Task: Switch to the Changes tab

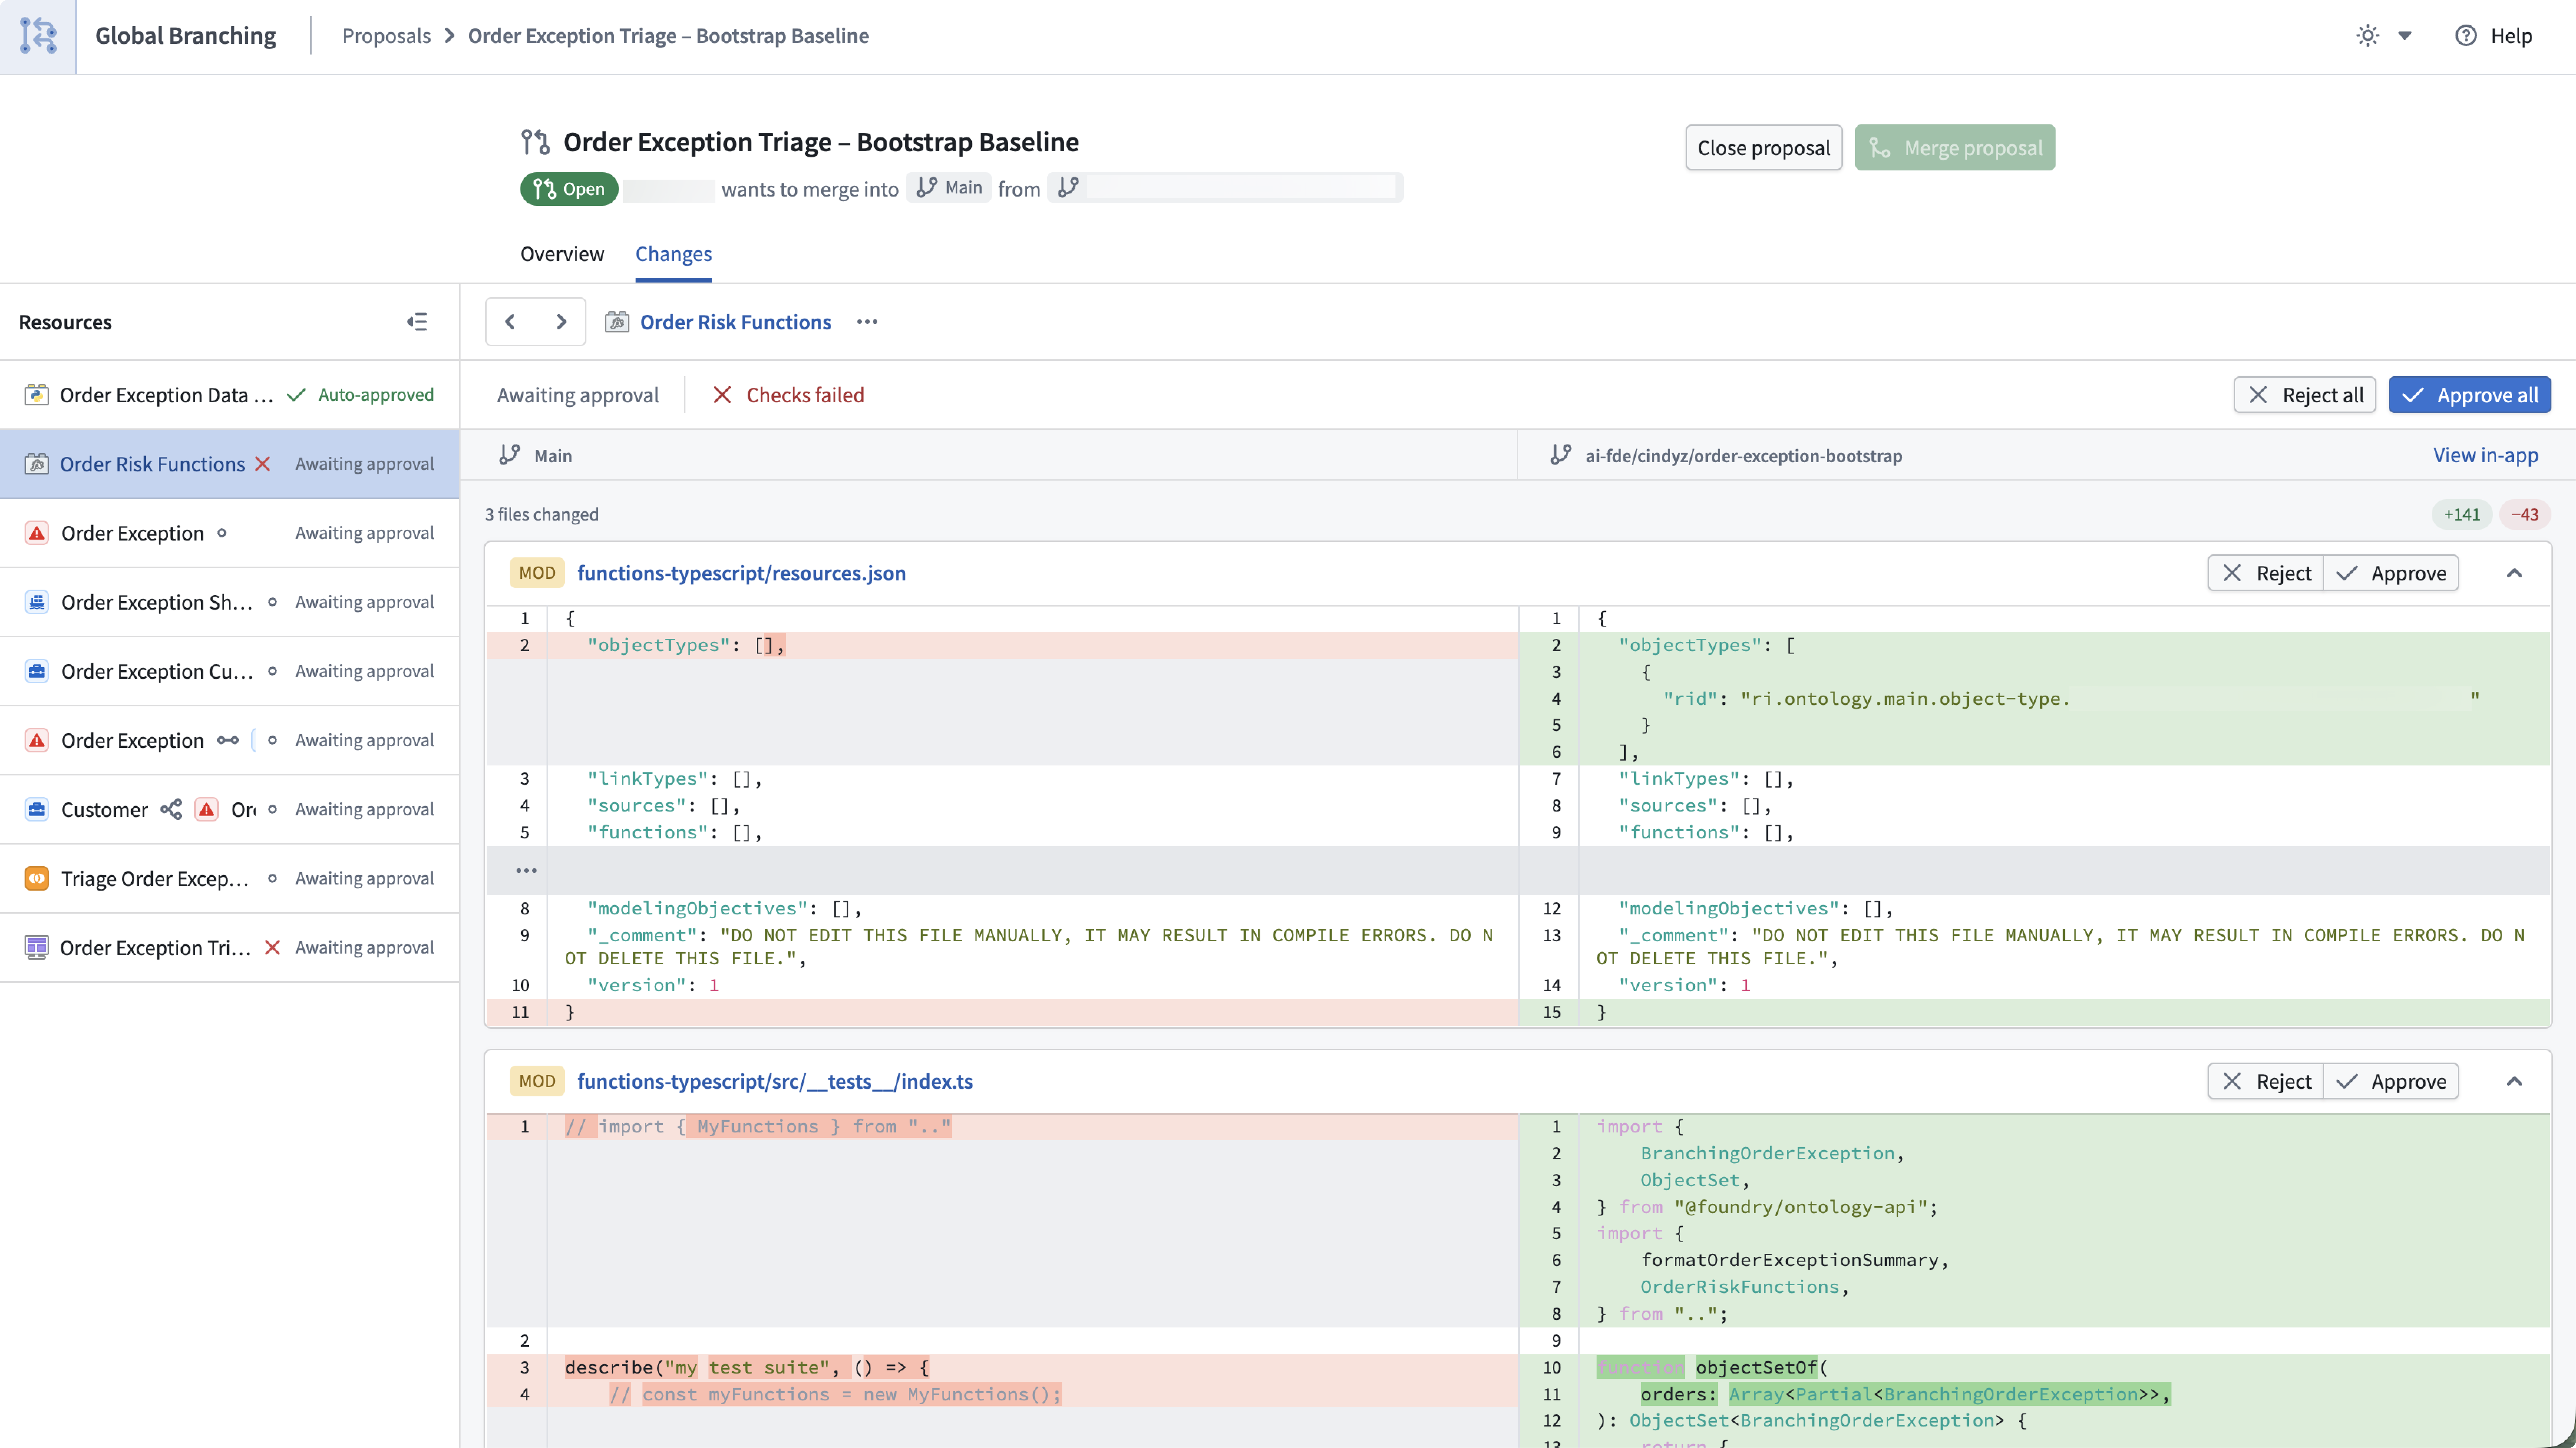Action: (x=673, y=254)
